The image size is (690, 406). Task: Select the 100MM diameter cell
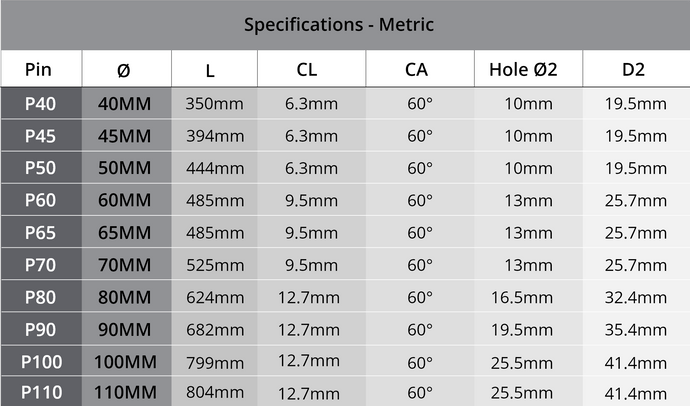(x=124, y=362)
